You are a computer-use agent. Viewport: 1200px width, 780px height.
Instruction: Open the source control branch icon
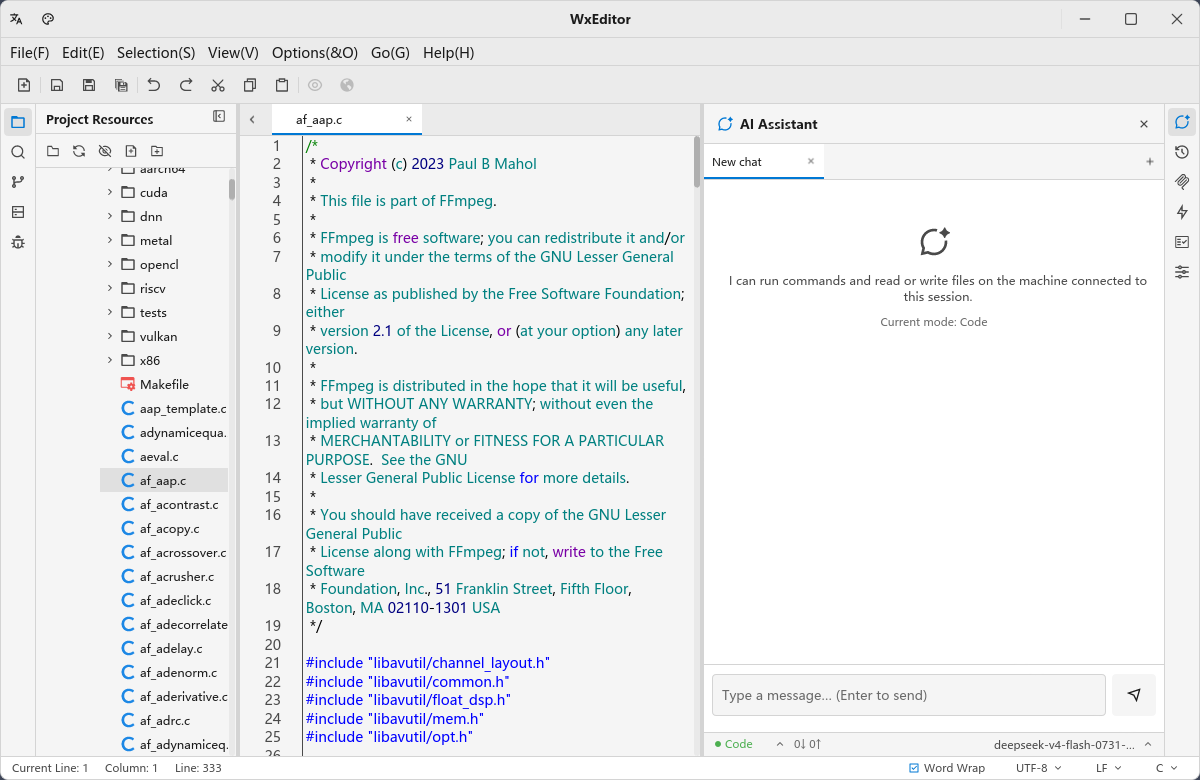point(18,182)
